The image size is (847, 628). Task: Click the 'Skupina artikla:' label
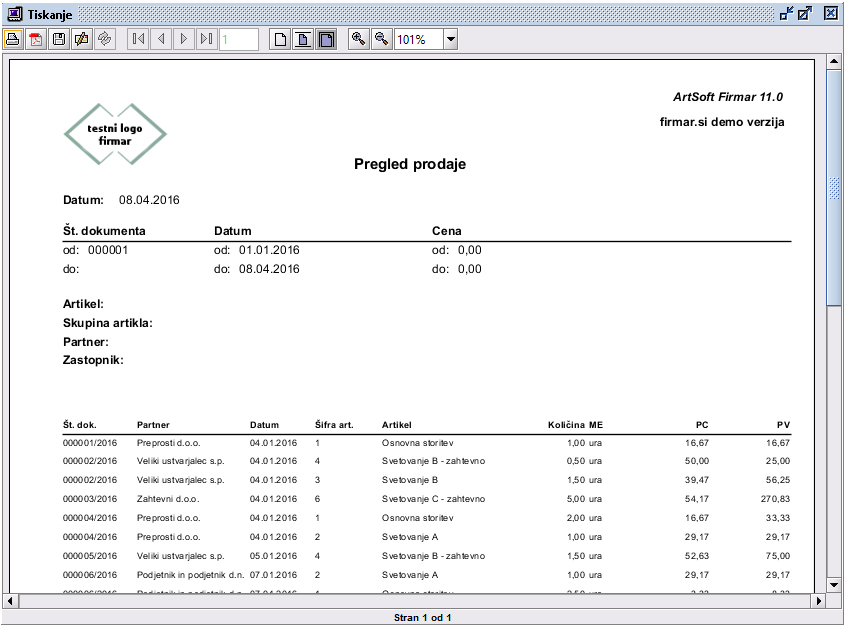coord(108,323)
